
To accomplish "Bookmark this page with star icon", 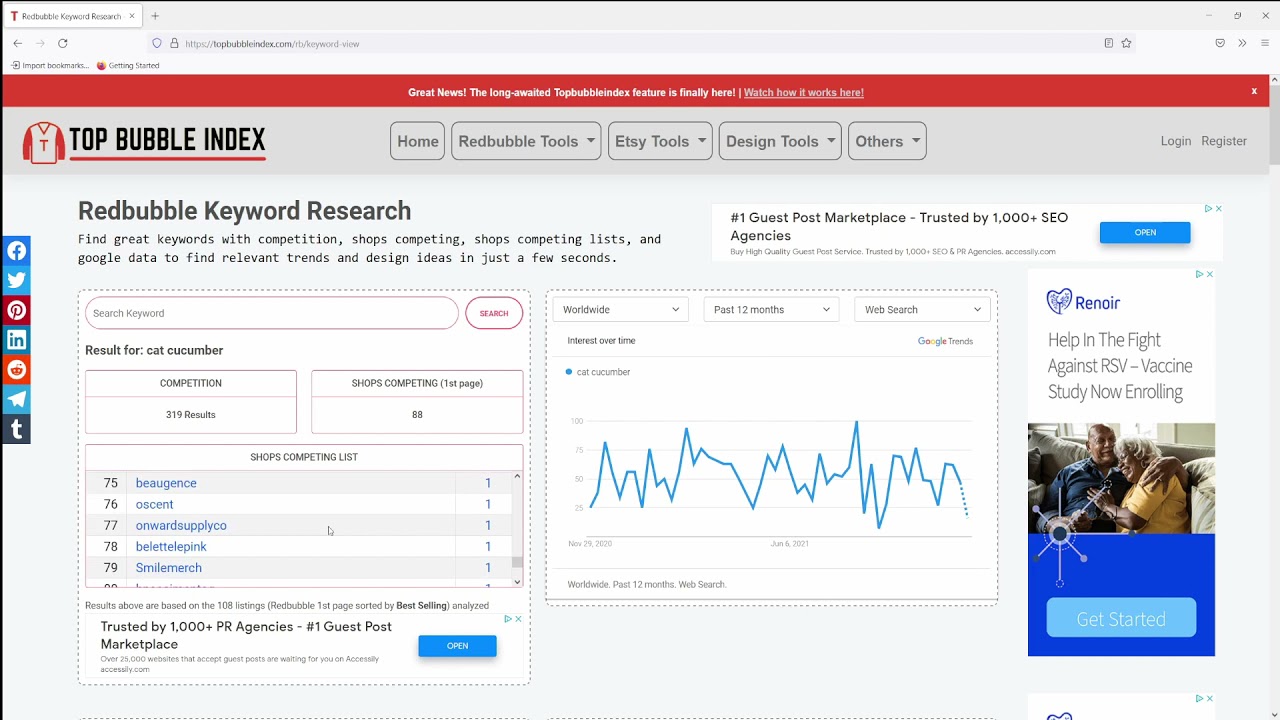I will pos(1126,43).
